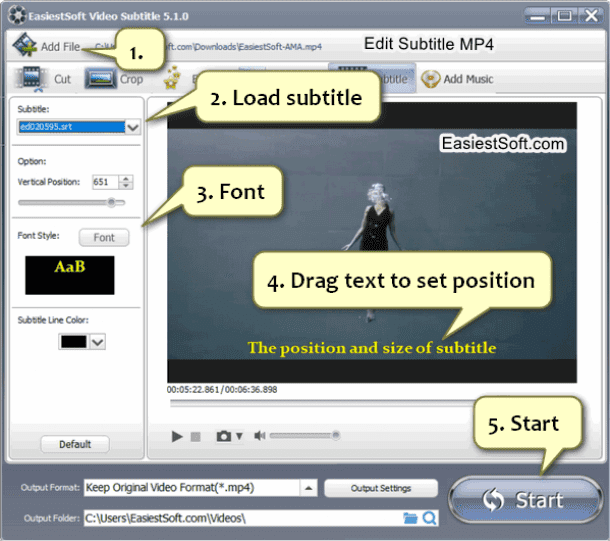Open the Output Format dropdown arrow
This screenshot has width=610, height=541.
[x=309, y=488]
